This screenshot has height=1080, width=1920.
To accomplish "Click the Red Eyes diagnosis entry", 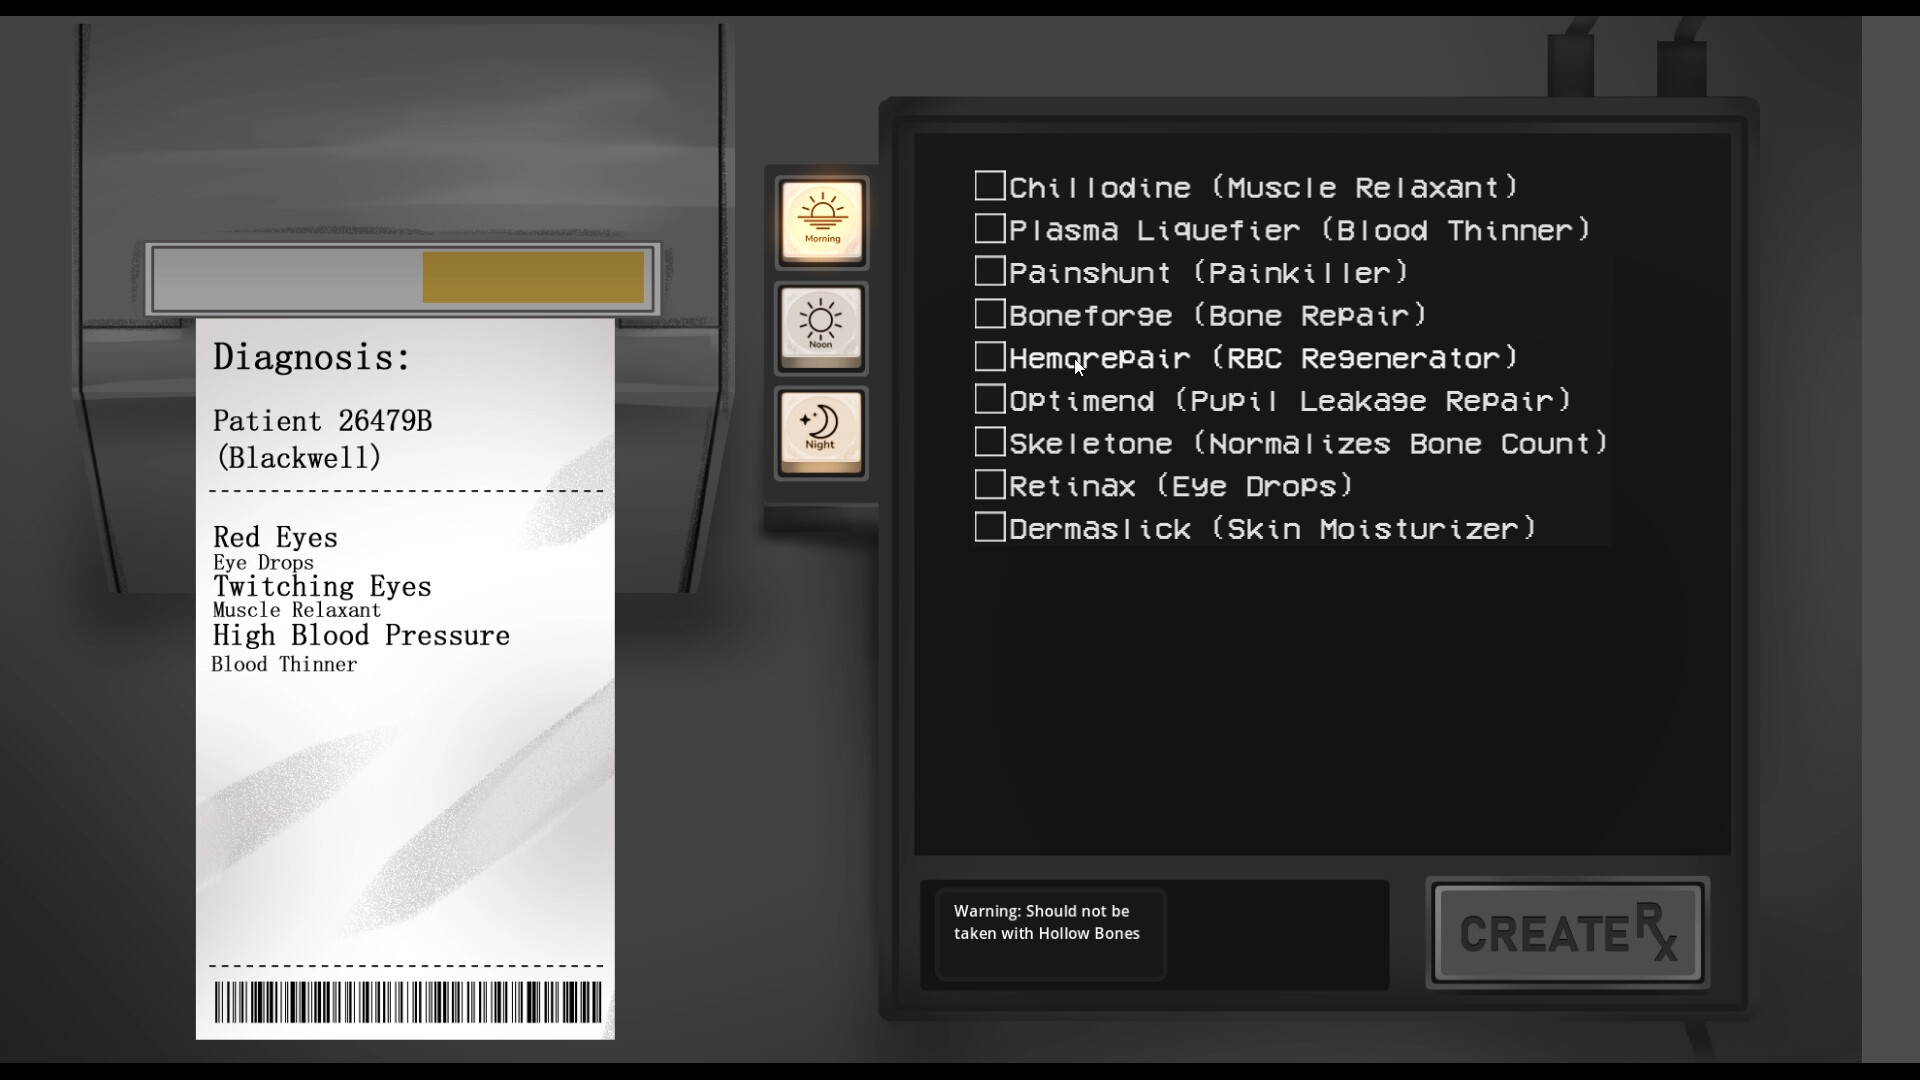I will [x=275, y=537].
